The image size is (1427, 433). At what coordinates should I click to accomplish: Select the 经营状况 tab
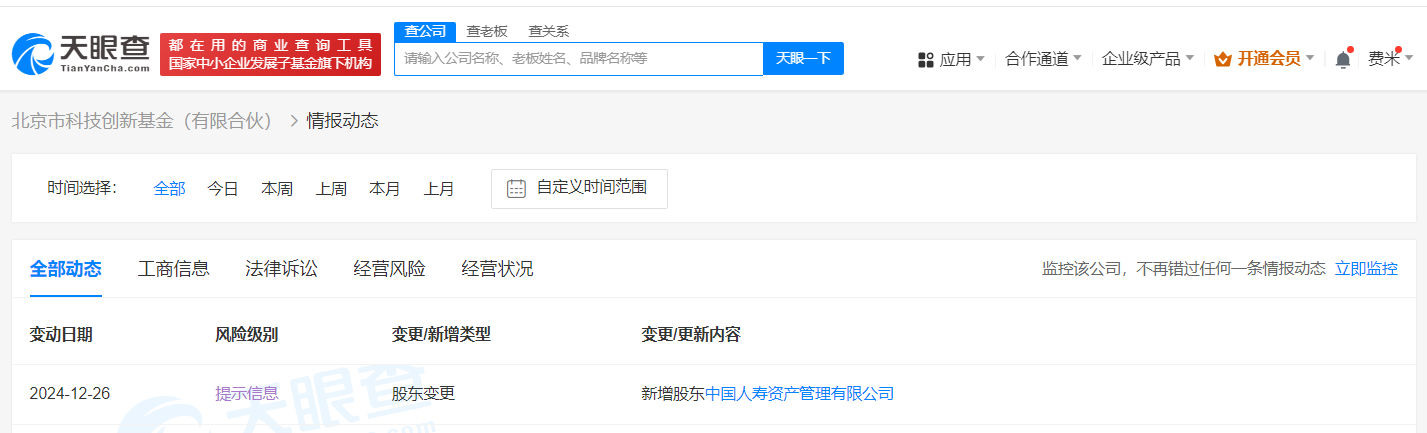click(x=497, y=268)
